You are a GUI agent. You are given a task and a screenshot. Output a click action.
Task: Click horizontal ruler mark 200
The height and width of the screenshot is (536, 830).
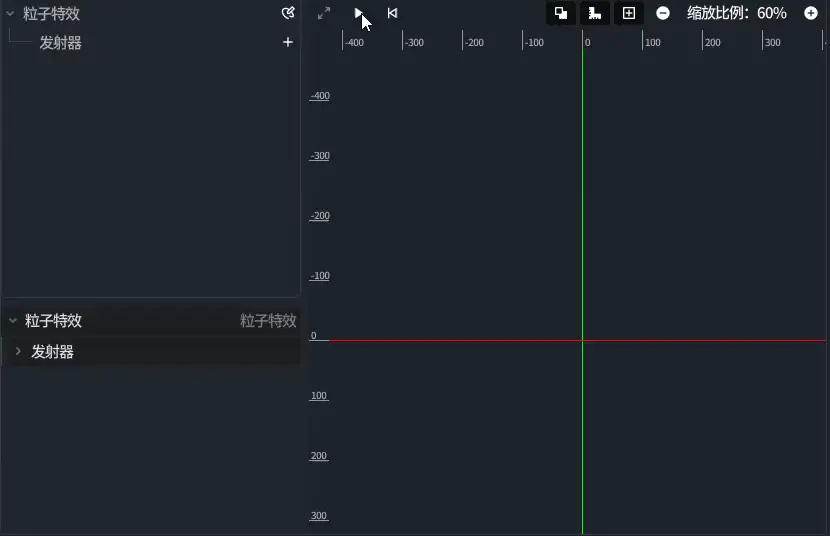point(712,42)
